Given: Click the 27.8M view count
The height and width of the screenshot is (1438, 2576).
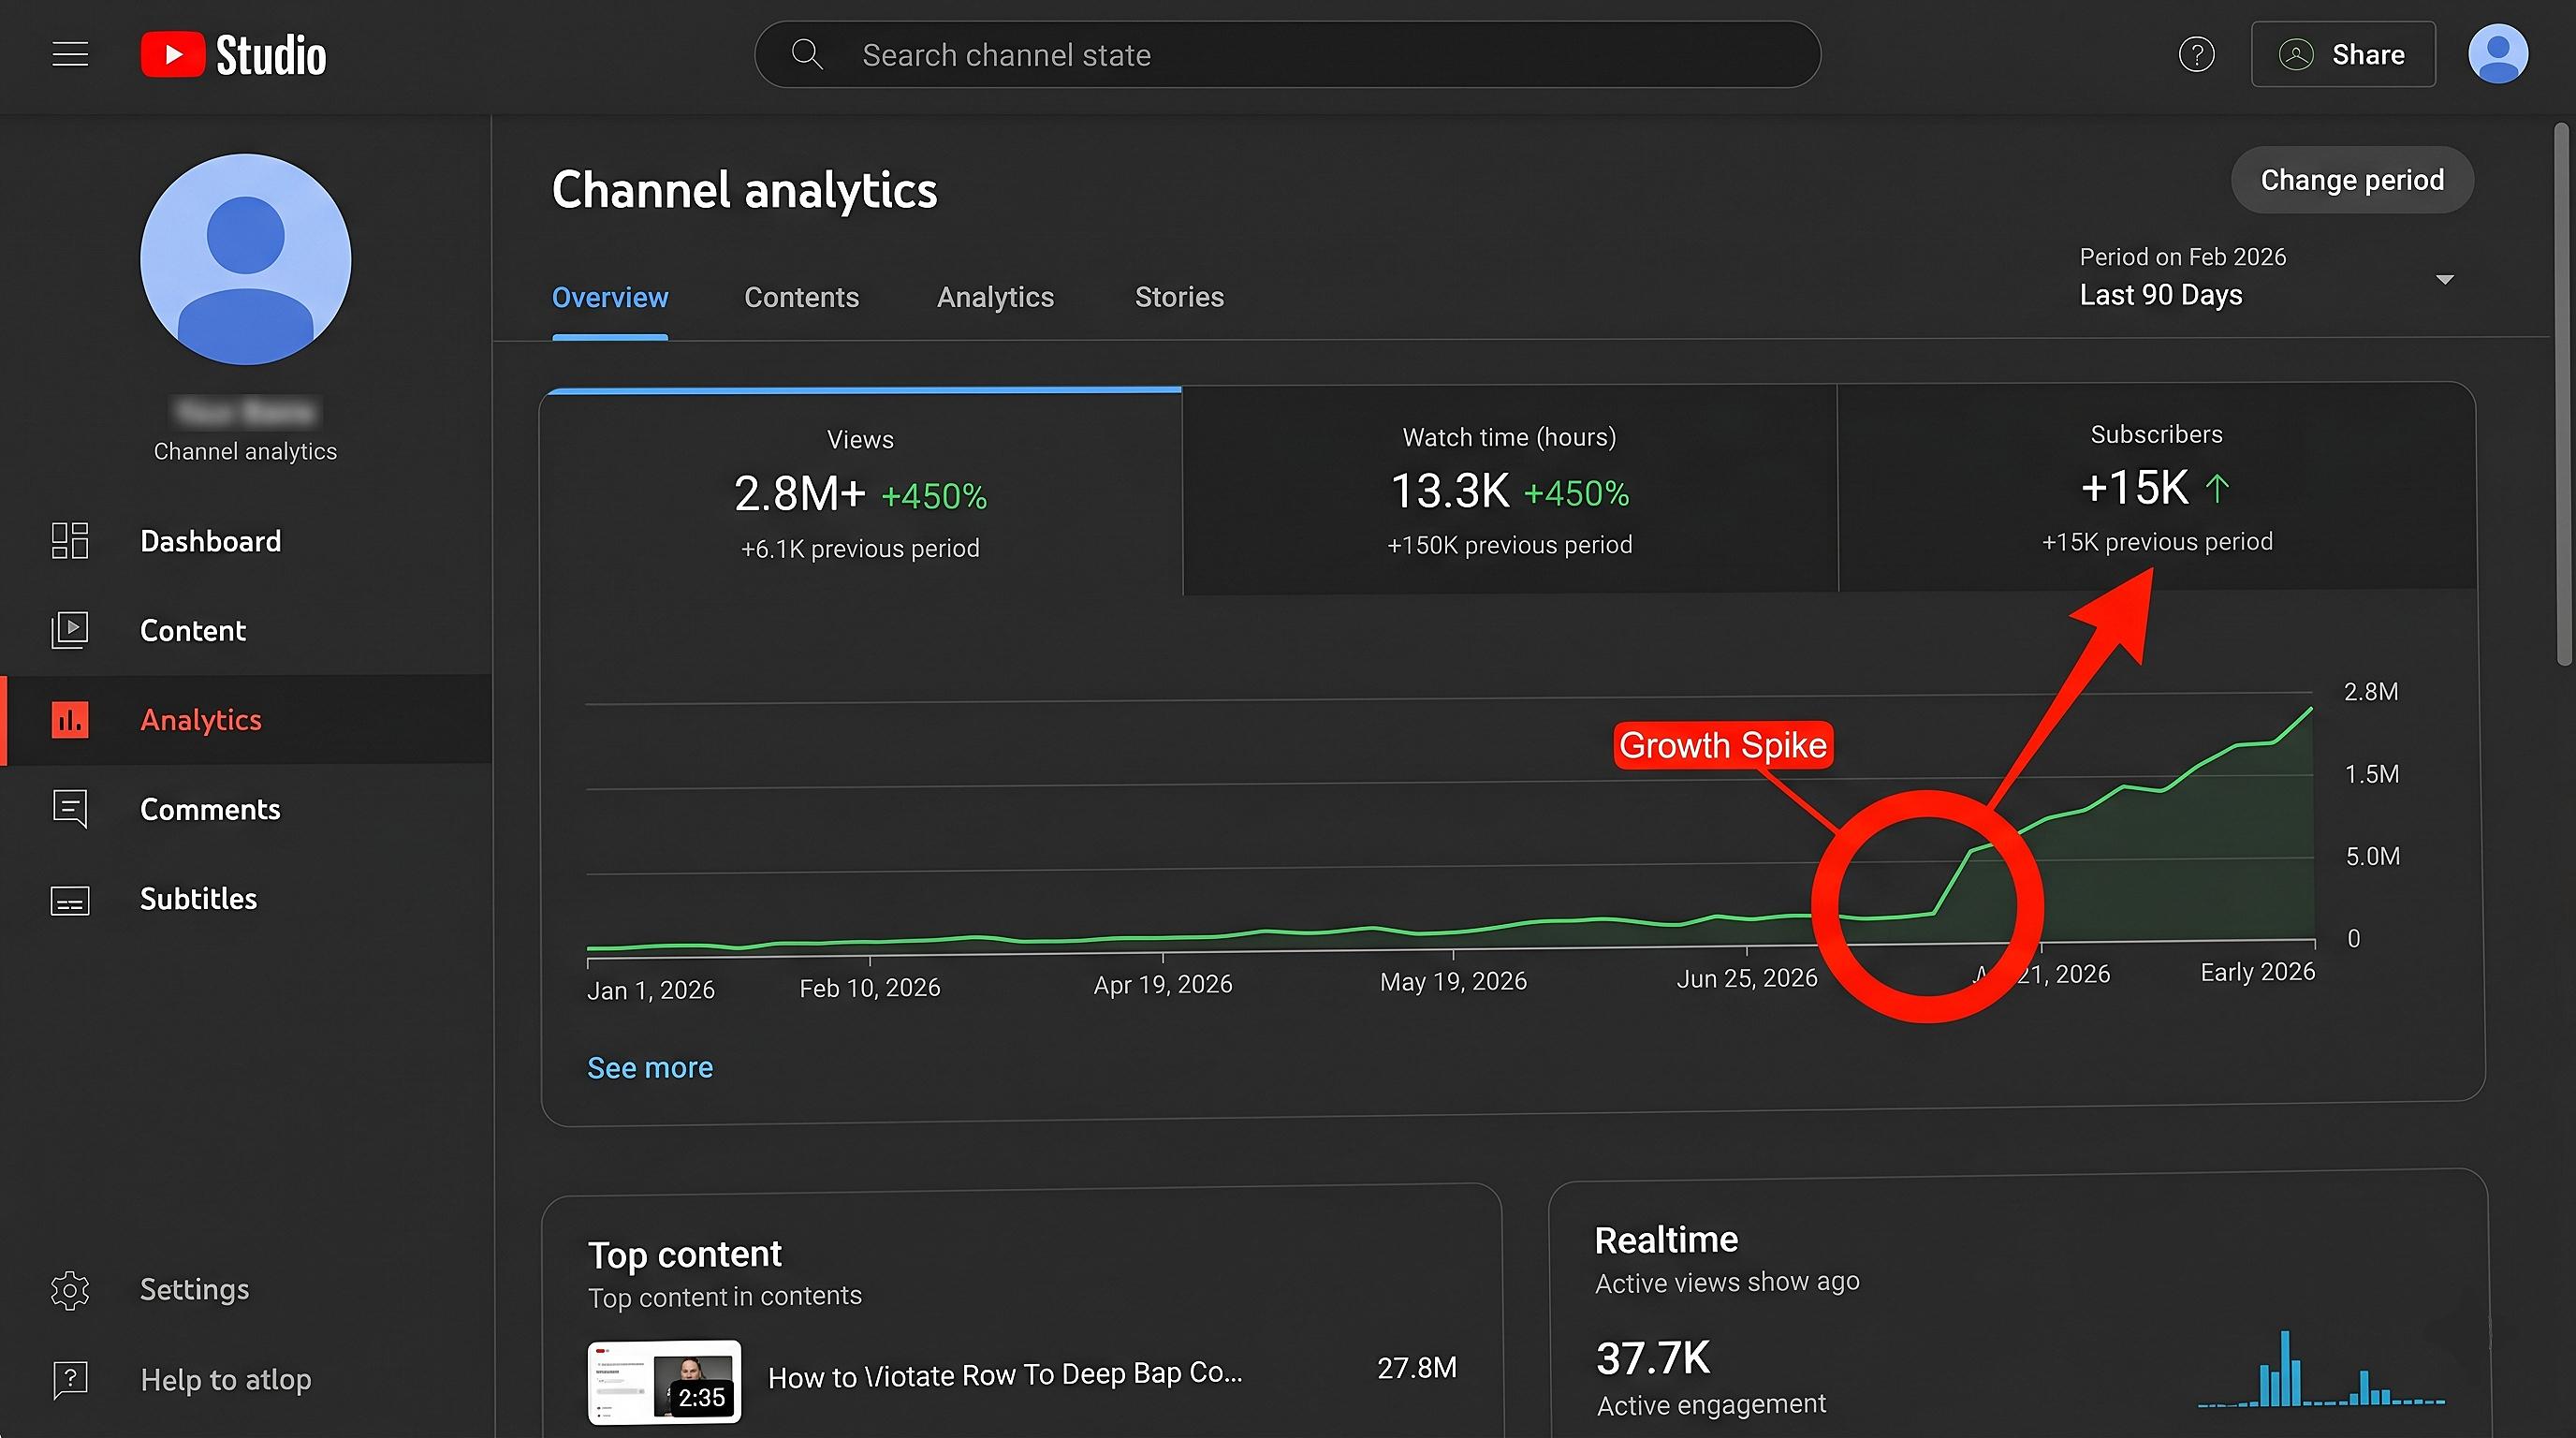Looking at the screenshot, I should 1416,1367.
